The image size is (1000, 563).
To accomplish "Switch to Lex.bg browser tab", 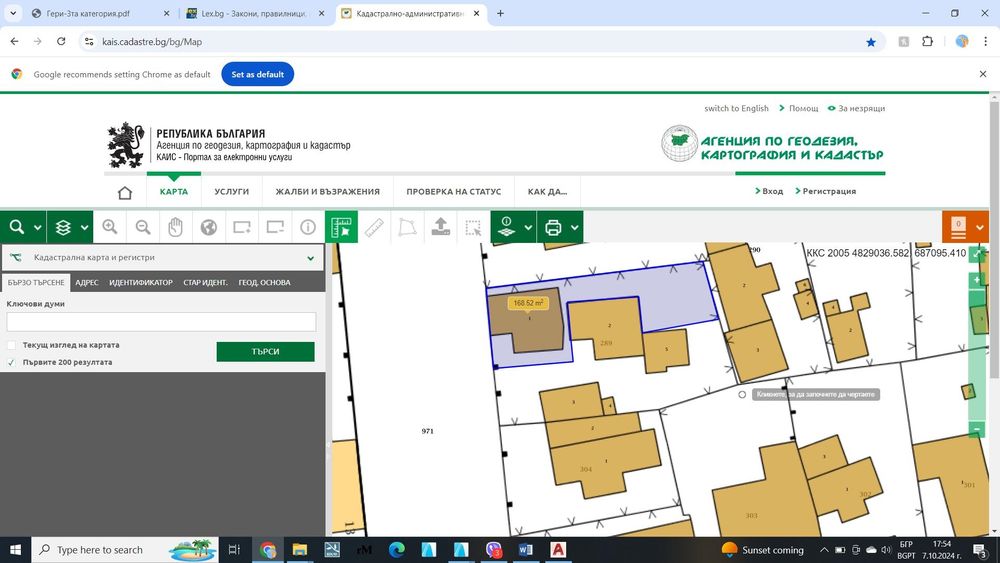I will [x=255, y=13].
